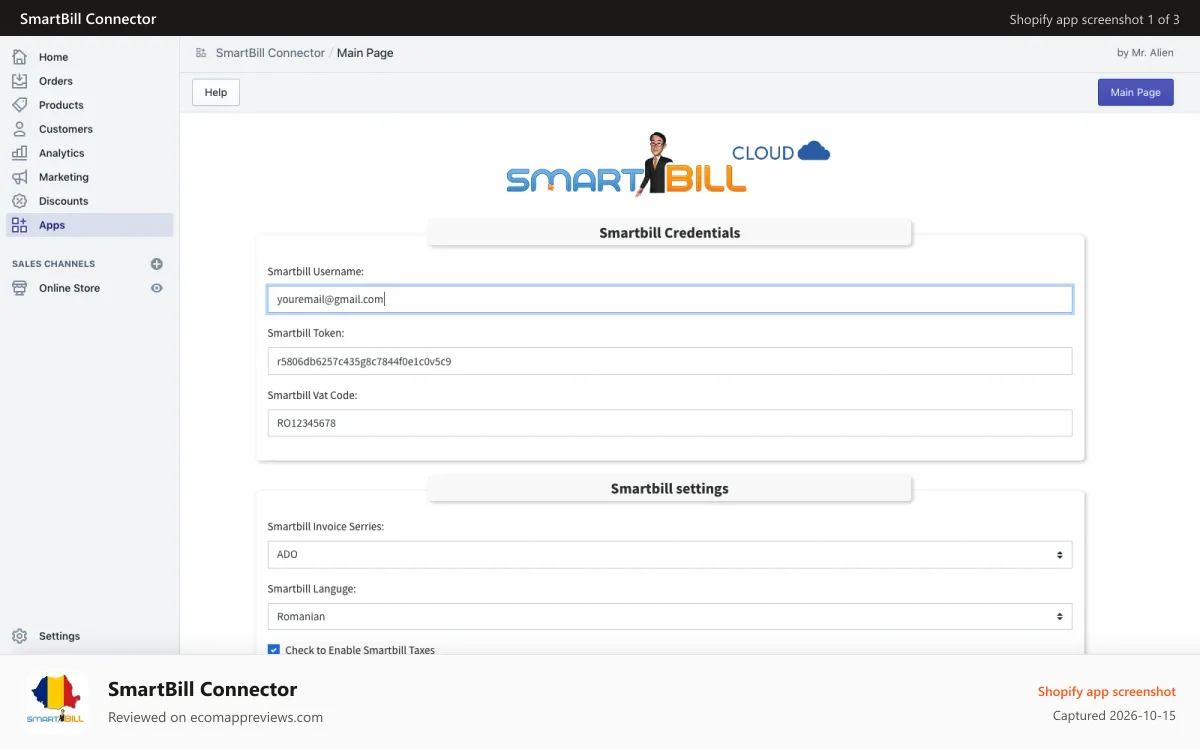Click the Smartbill Token field
1200x750 pixels.
670,361
